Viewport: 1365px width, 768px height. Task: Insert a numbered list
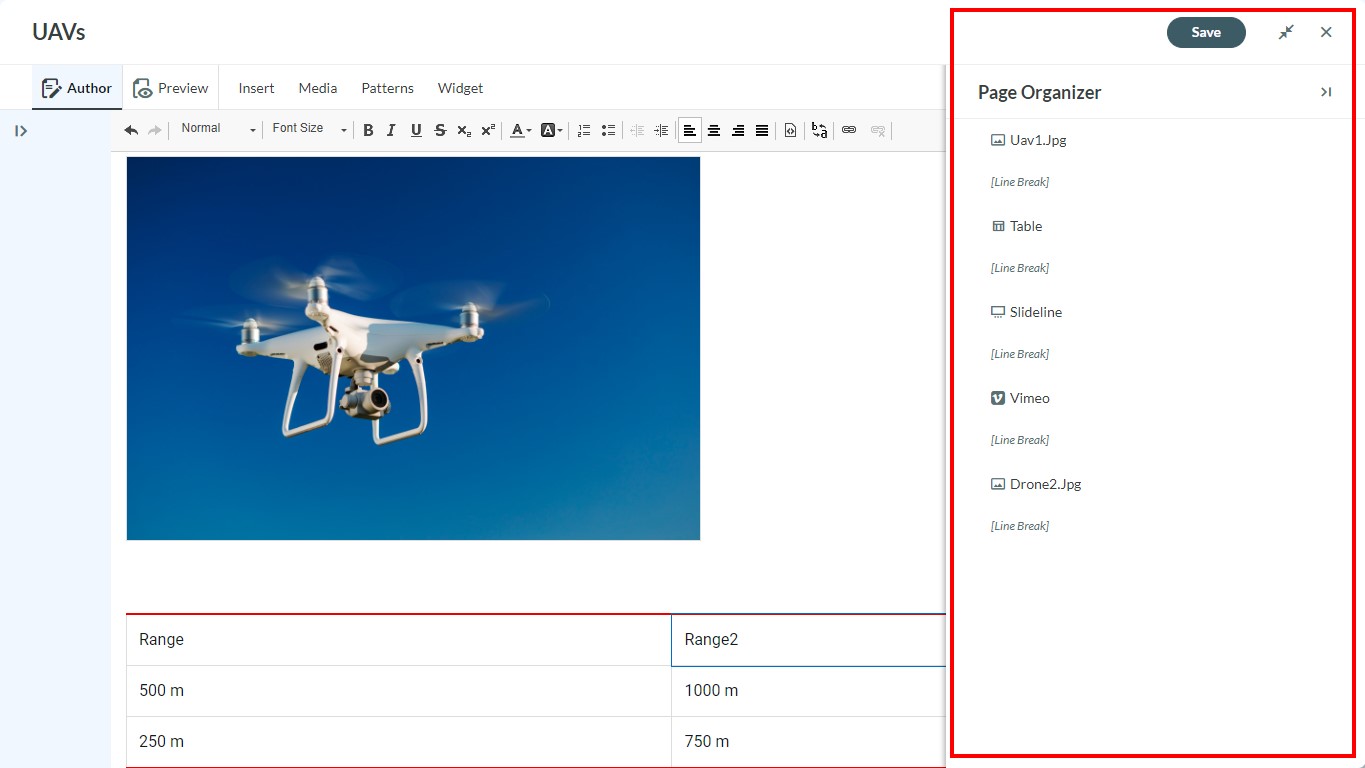pyautogui.click(x=584, y=130)
